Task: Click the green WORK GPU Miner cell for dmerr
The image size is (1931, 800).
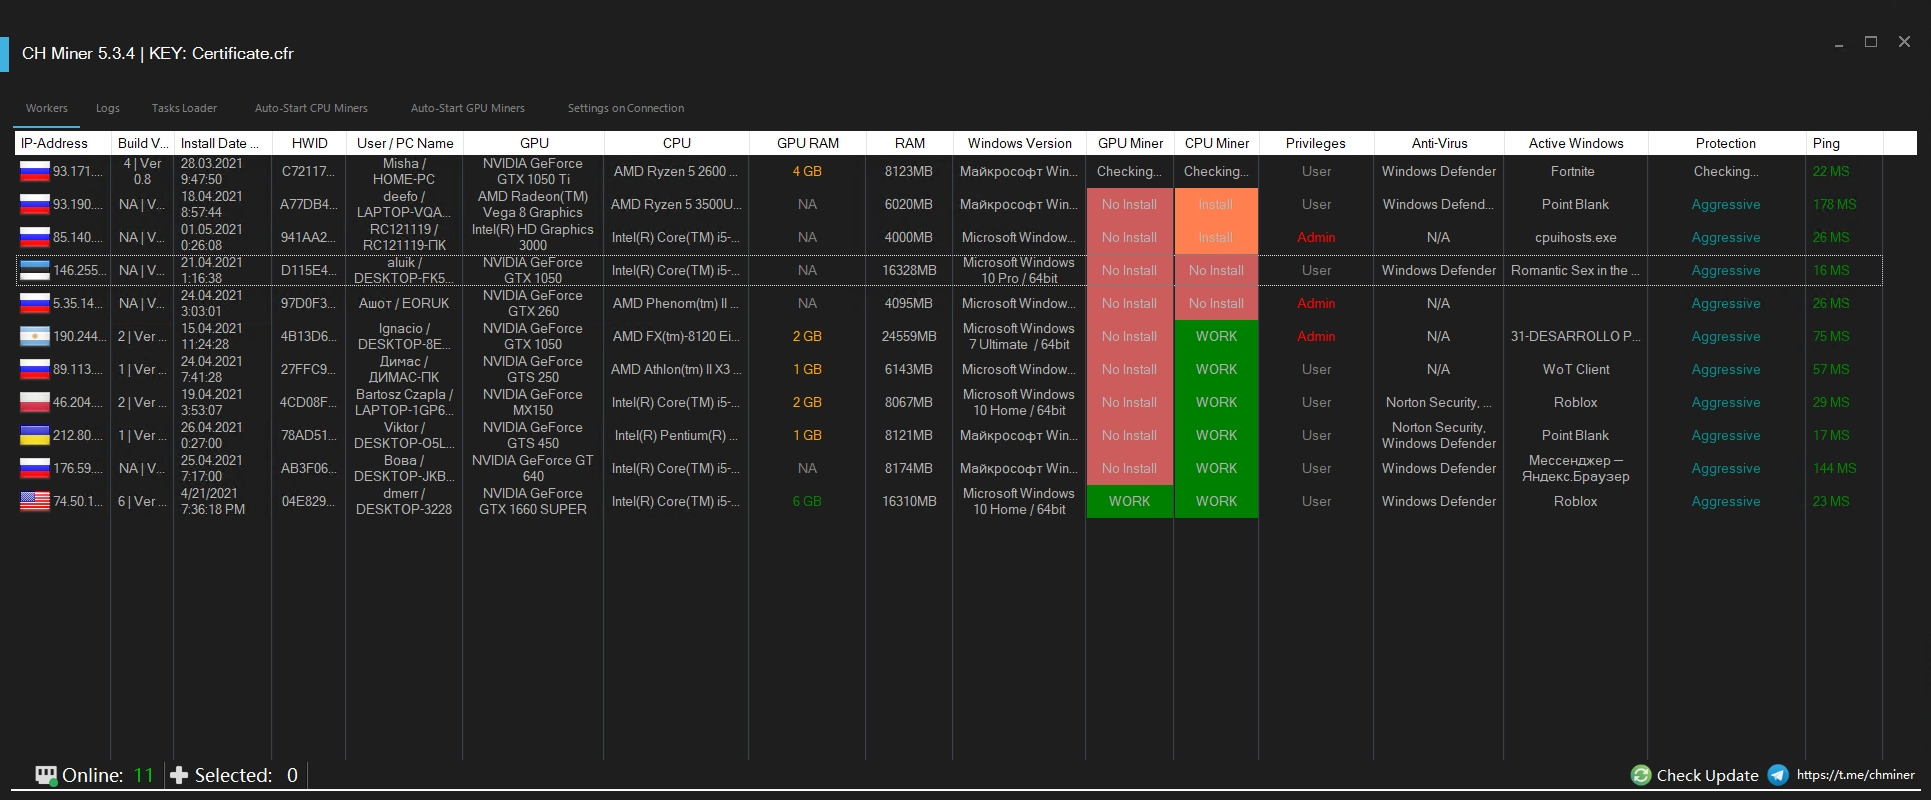Action: [x=1130, y=501]
